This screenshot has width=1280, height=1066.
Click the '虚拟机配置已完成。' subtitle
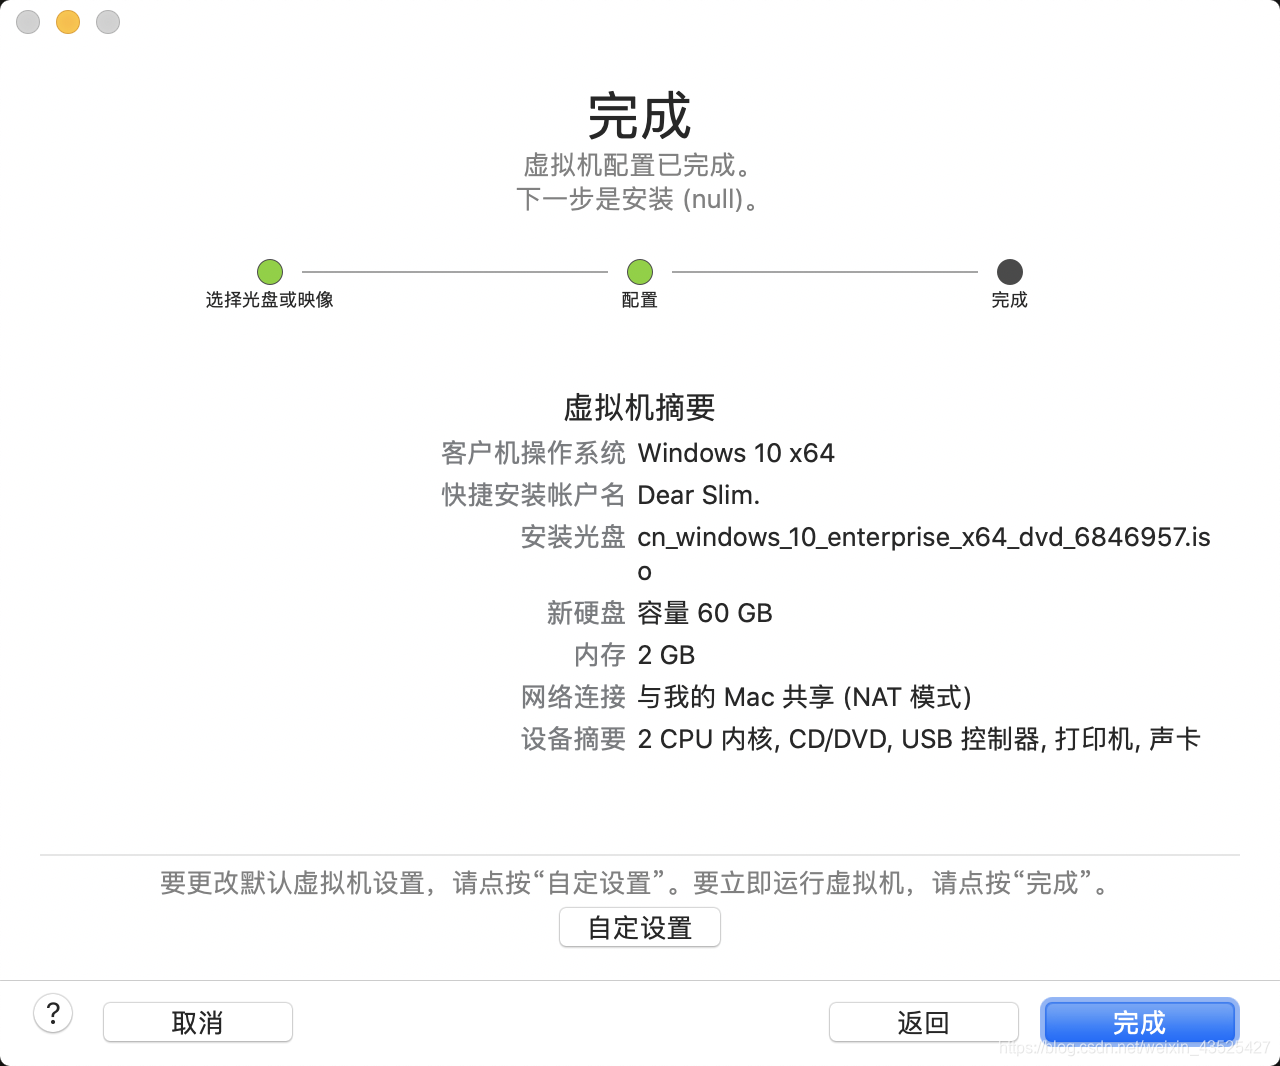point(640,165)
